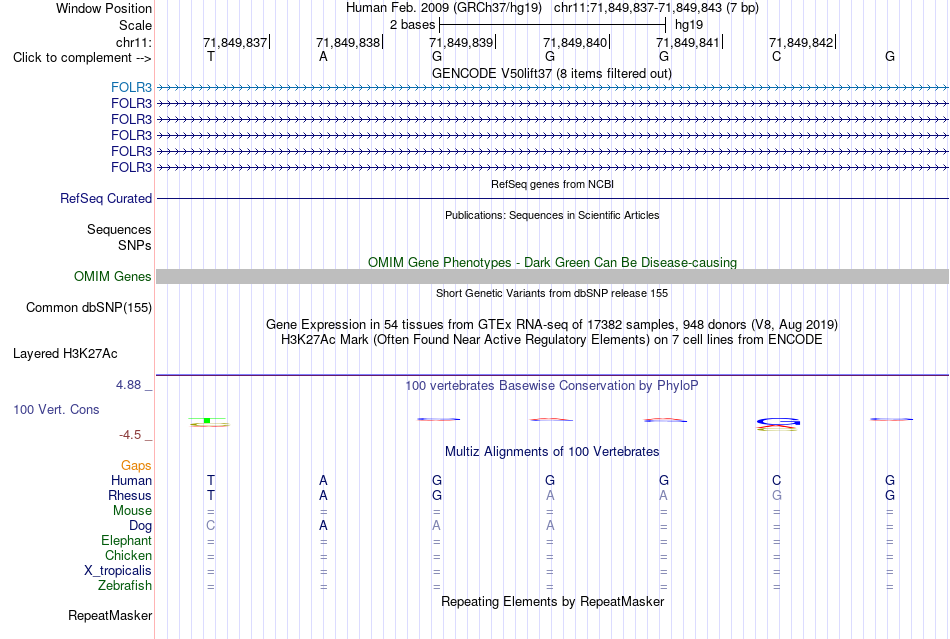Click base C in the Human alignment row

pos(777,480)
